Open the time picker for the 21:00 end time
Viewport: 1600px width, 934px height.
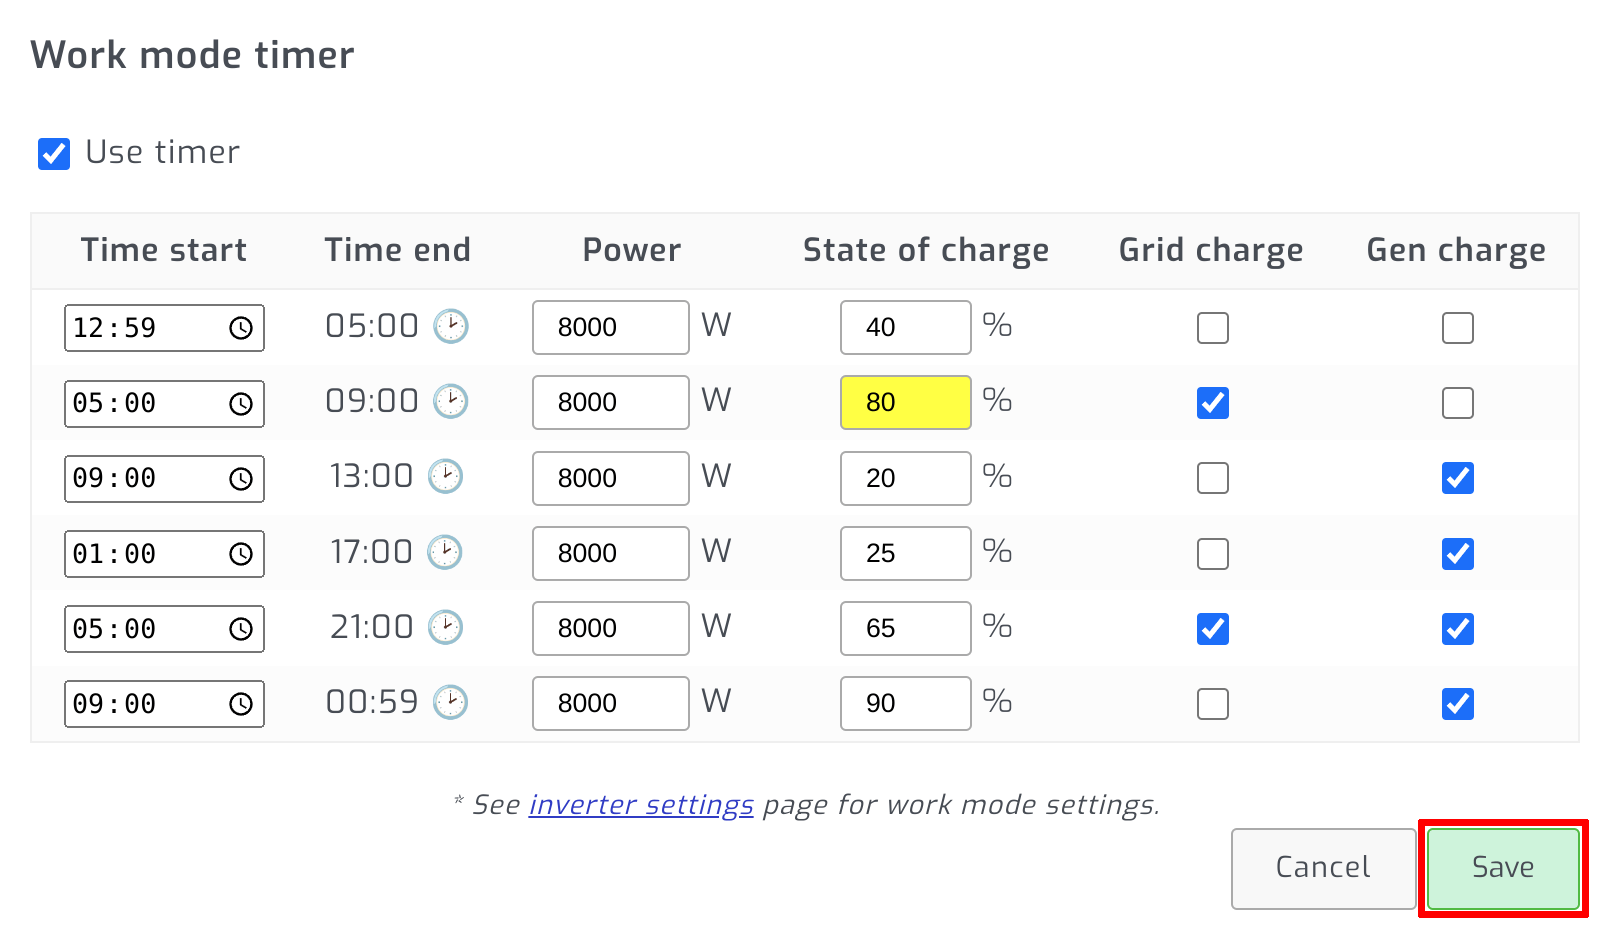pos(447,627)
